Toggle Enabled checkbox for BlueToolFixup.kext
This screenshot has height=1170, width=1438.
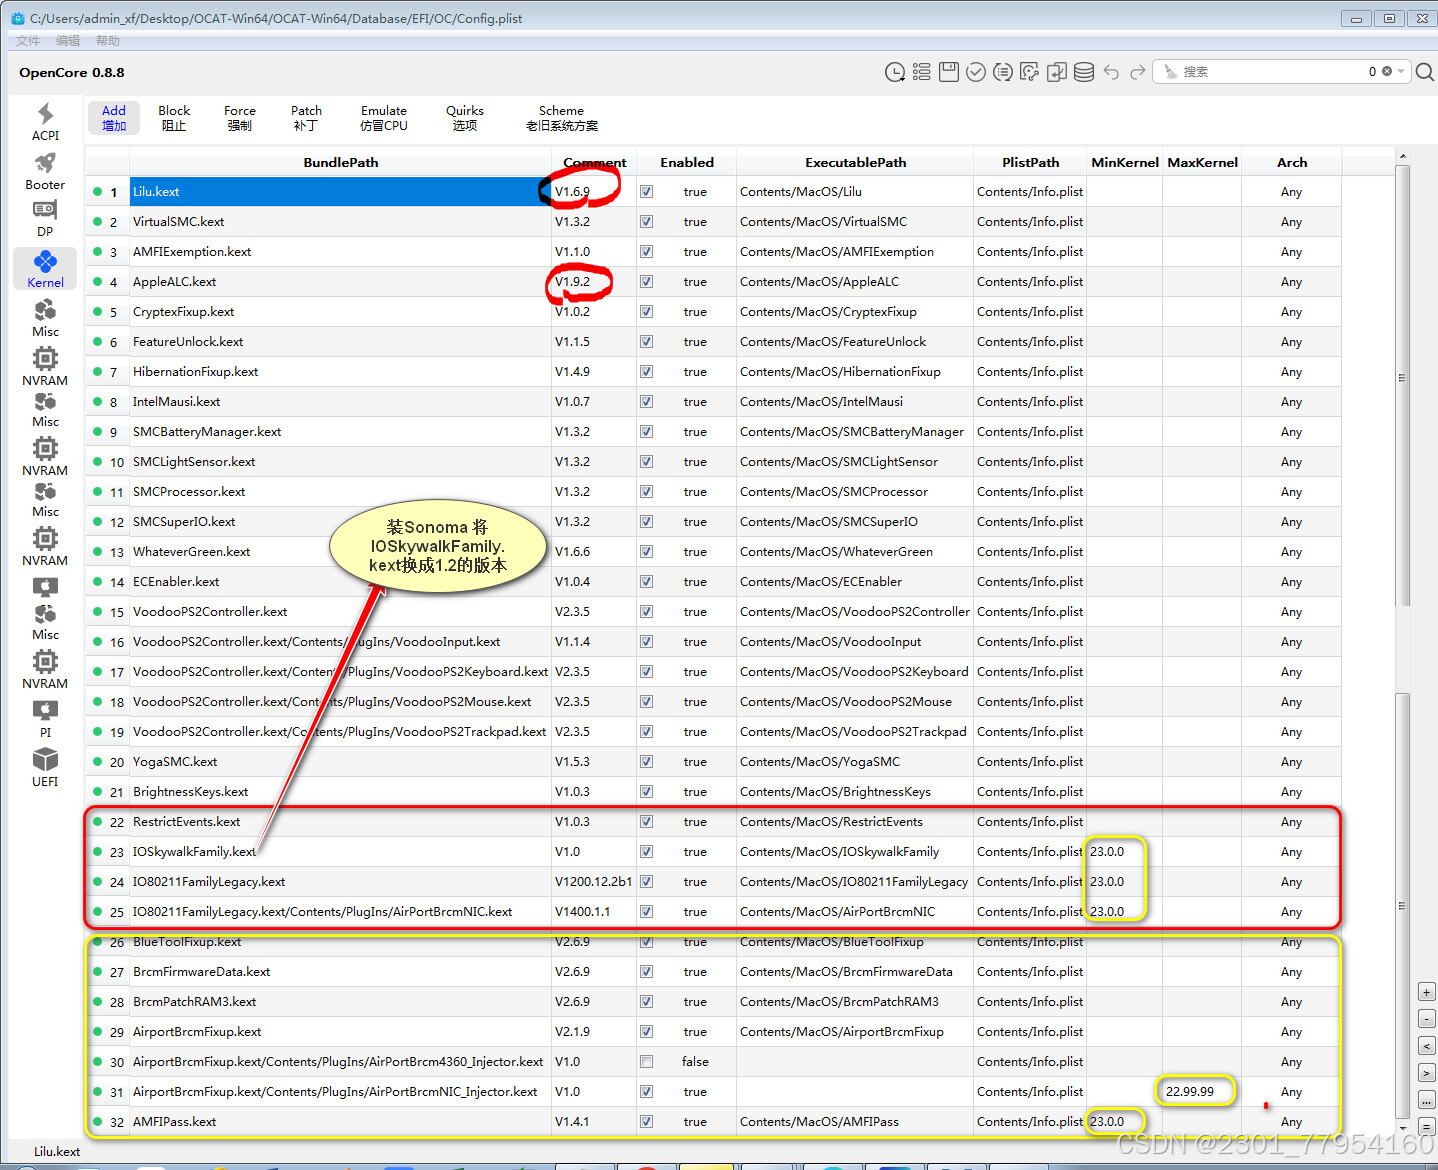click(x=647, y=942)
